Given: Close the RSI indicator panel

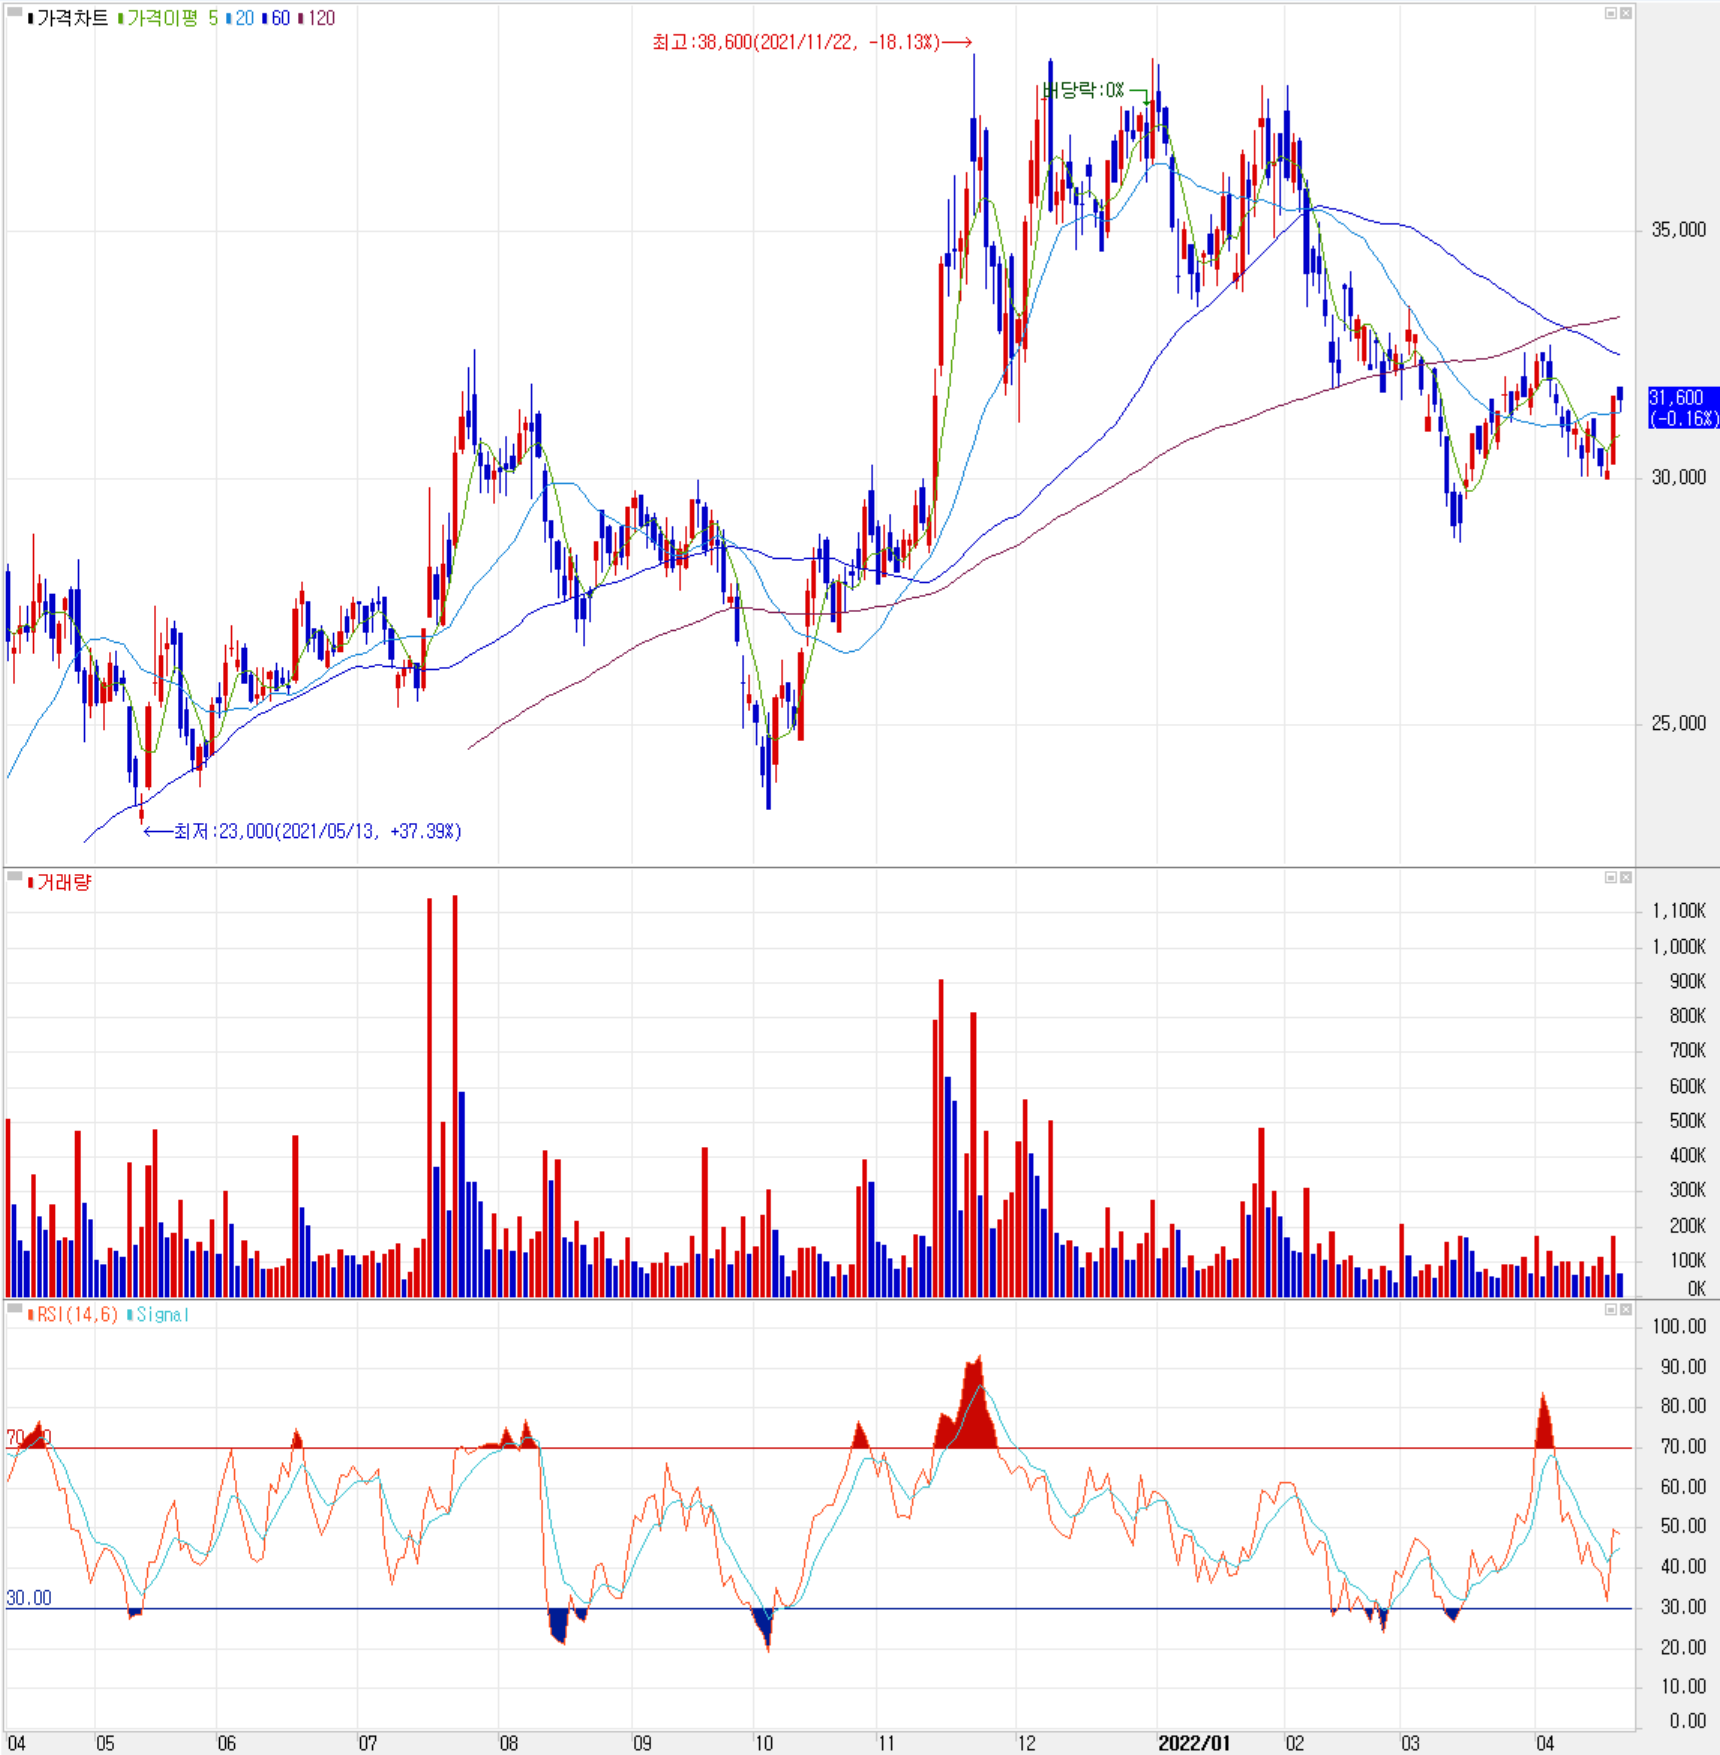Looking at the screenshot, I should tap(1626, 1309).
